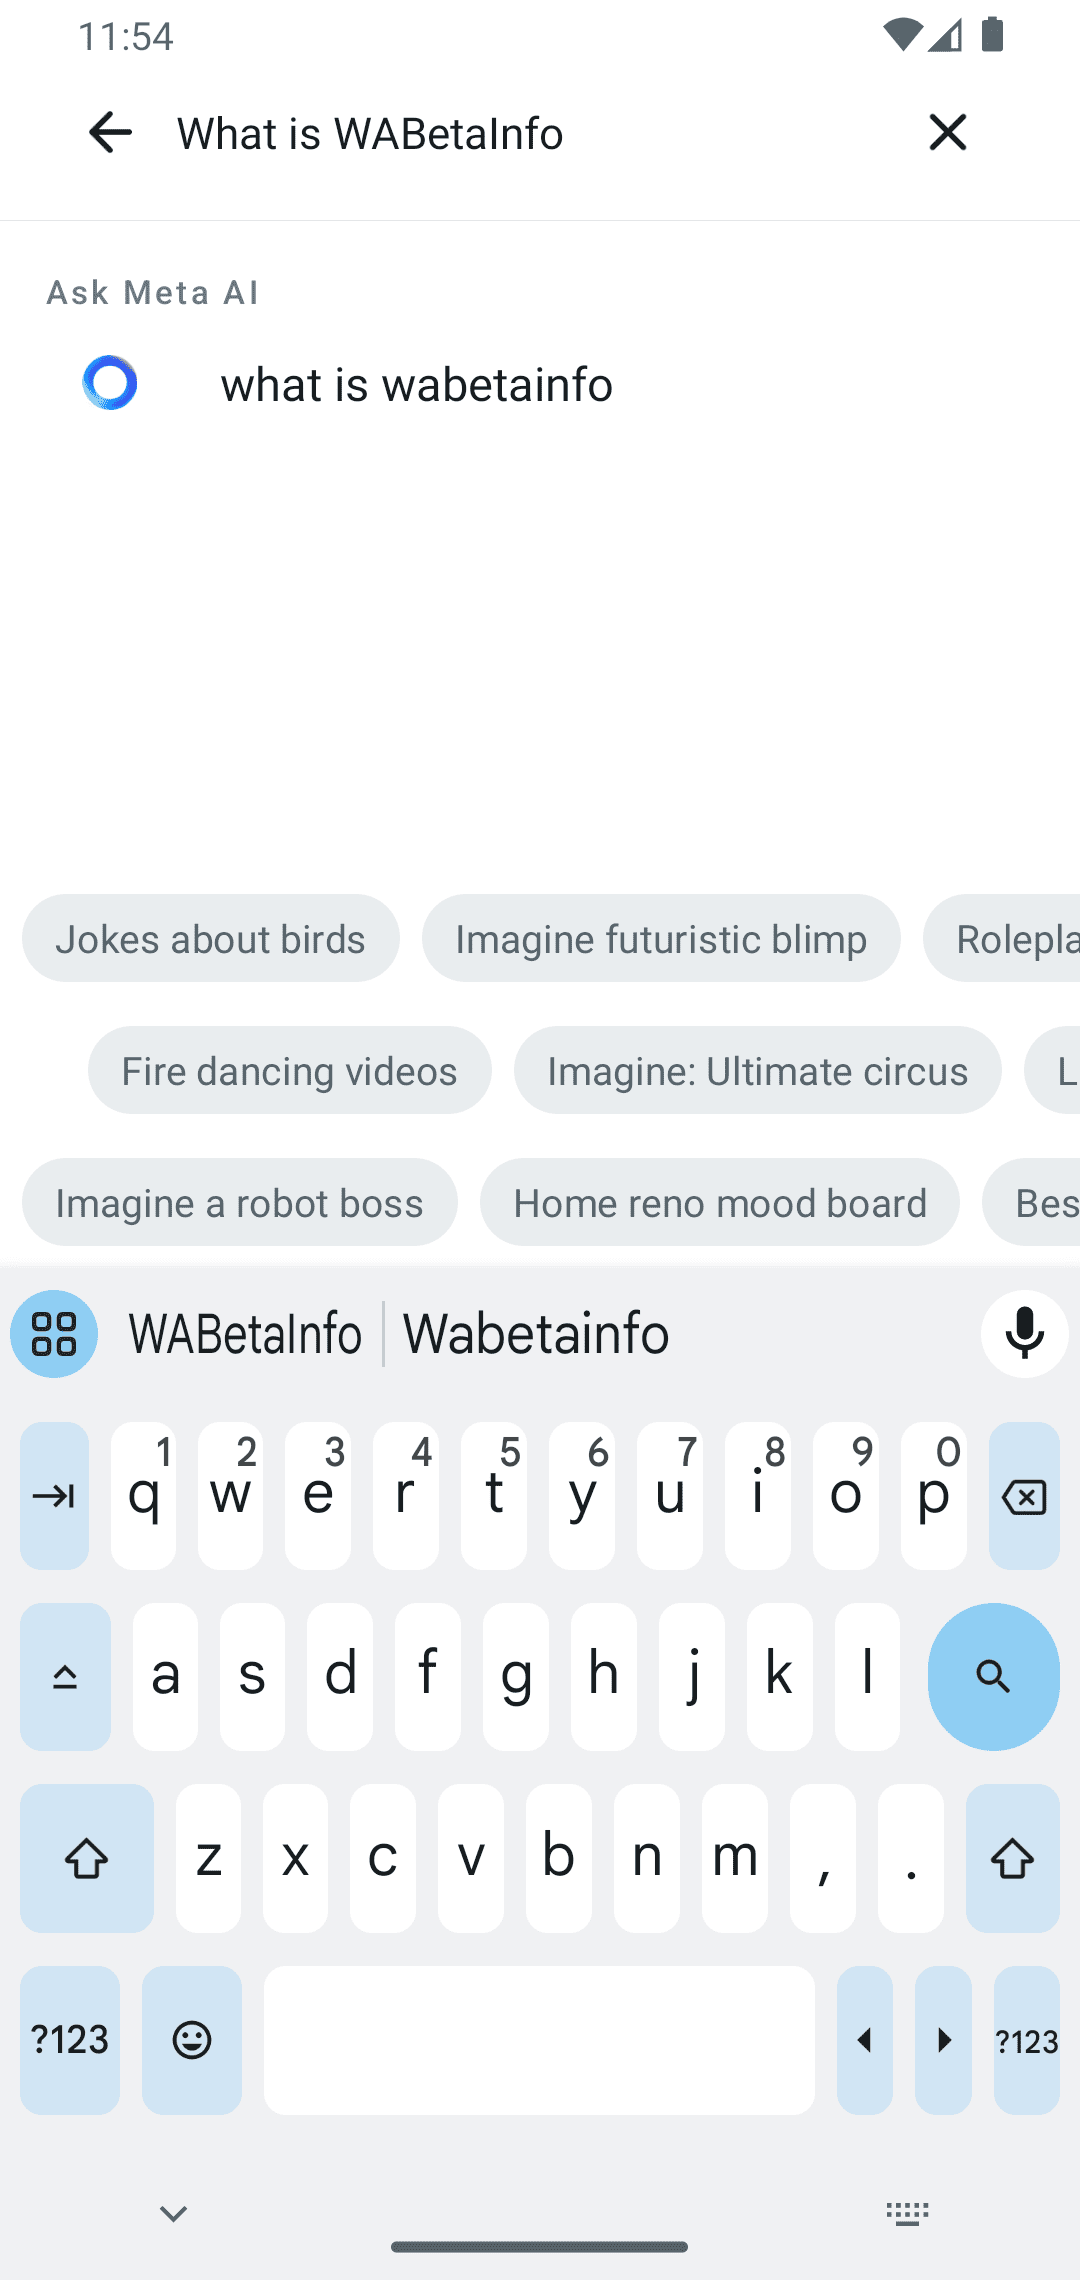Screen dimensions: 1080x2280
Task: Start voice typing with the microphone icon
Action: pos(1024,1333)
